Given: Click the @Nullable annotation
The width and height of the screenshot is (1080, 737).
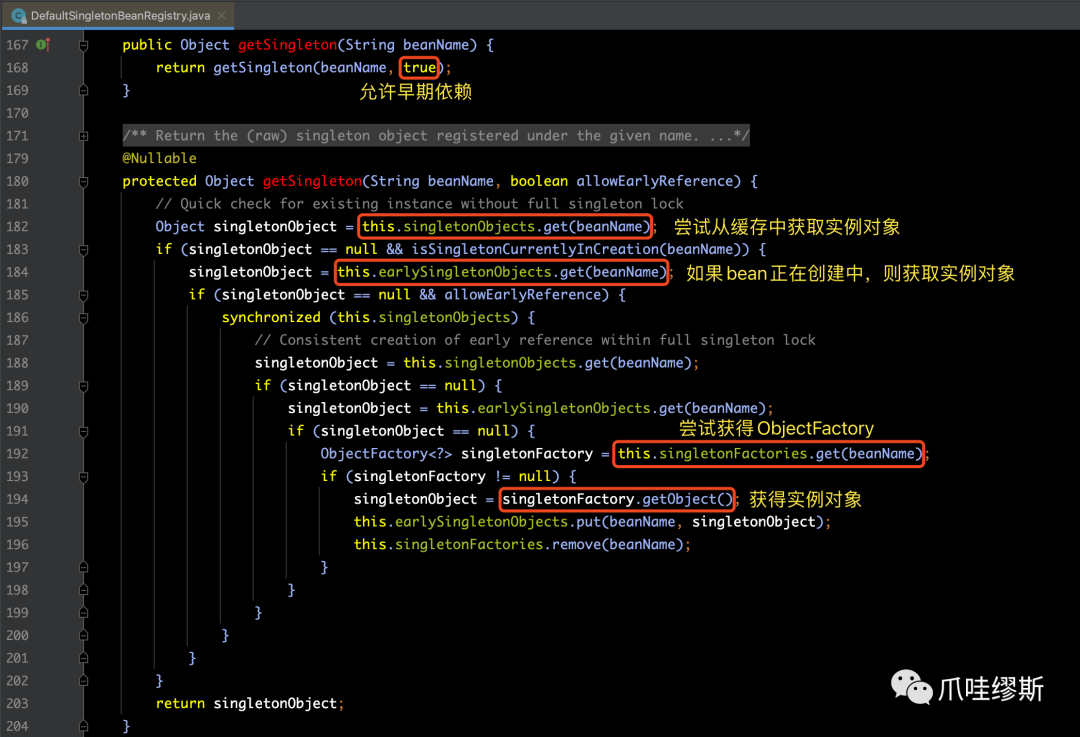Looking at the screenshot, I should point(160,158).
